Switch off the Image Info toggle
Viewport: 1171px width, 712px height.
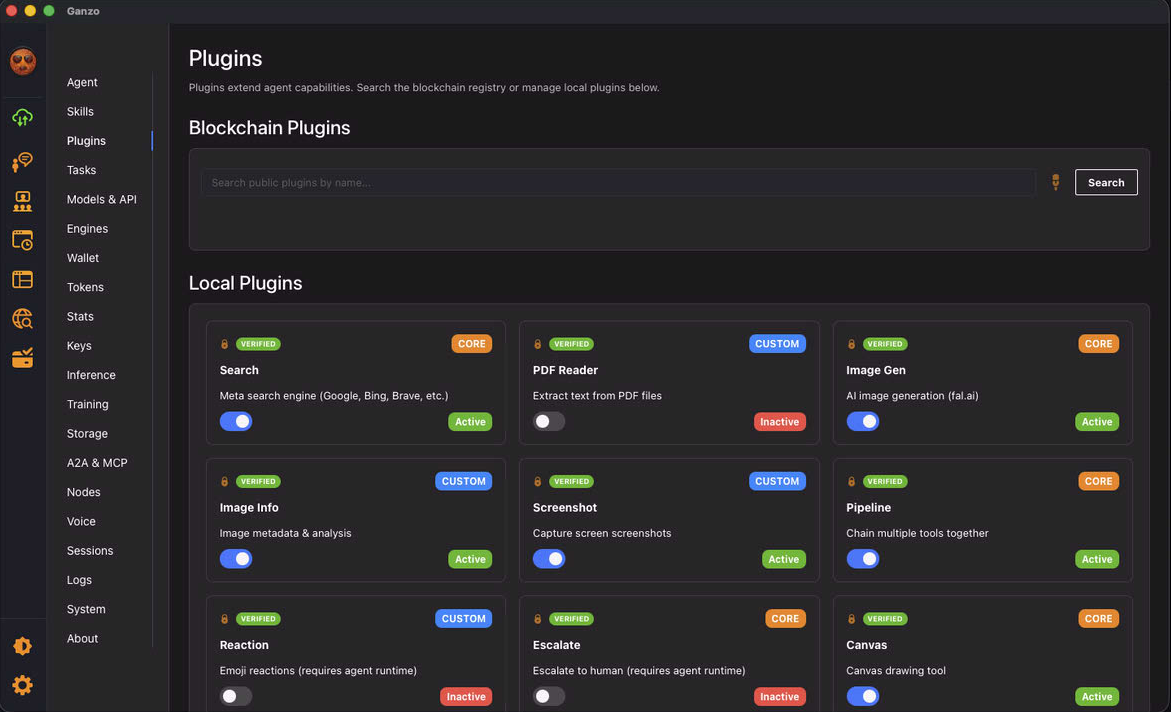coord(236,559)
